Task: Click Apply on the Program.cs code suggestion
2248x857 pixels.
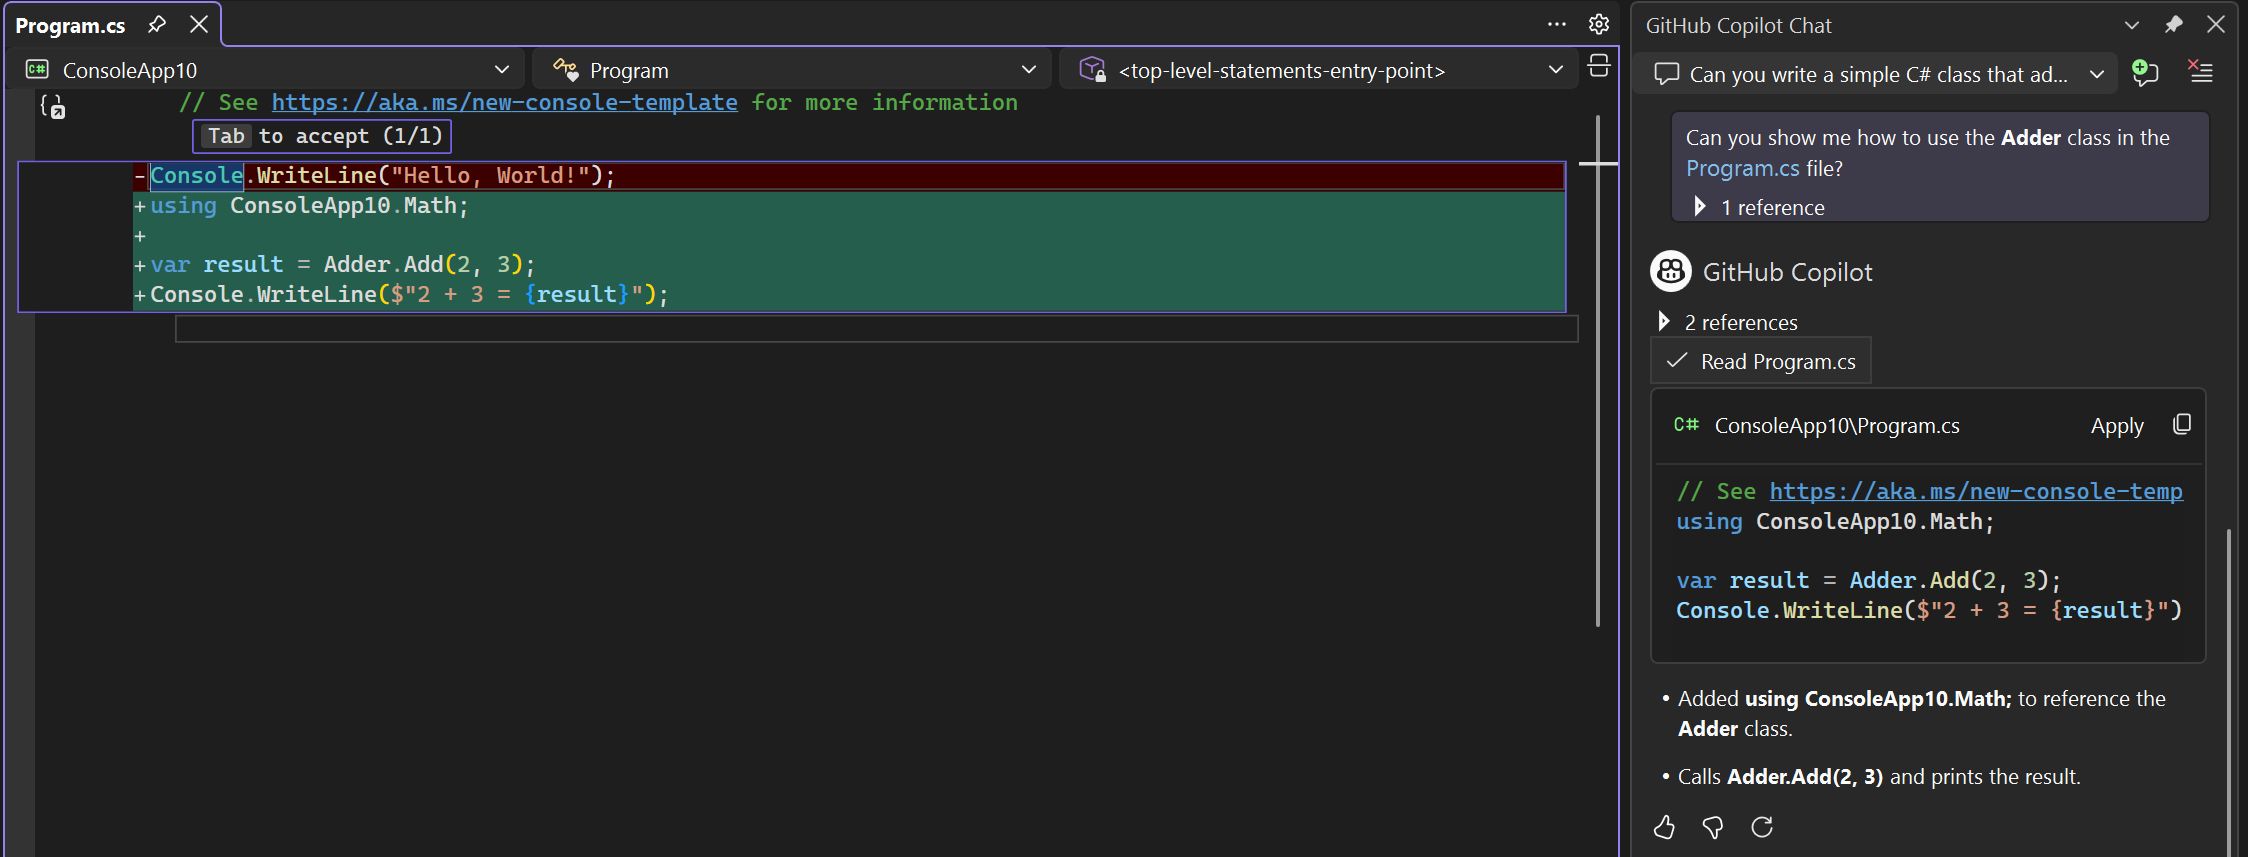Action: (x=2116, y=426)
